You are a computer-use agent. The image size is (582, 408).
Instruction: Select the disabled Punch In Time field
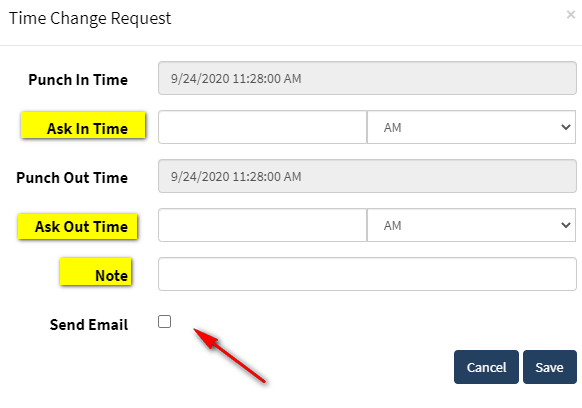(367, 78)
